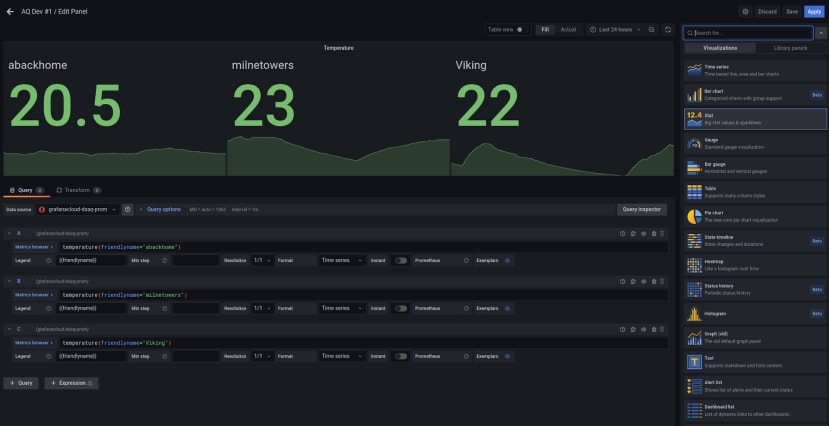The height and width of the screenshot is (426, 829).
Task: Collapse query A row
Action: tap(9, 233)
